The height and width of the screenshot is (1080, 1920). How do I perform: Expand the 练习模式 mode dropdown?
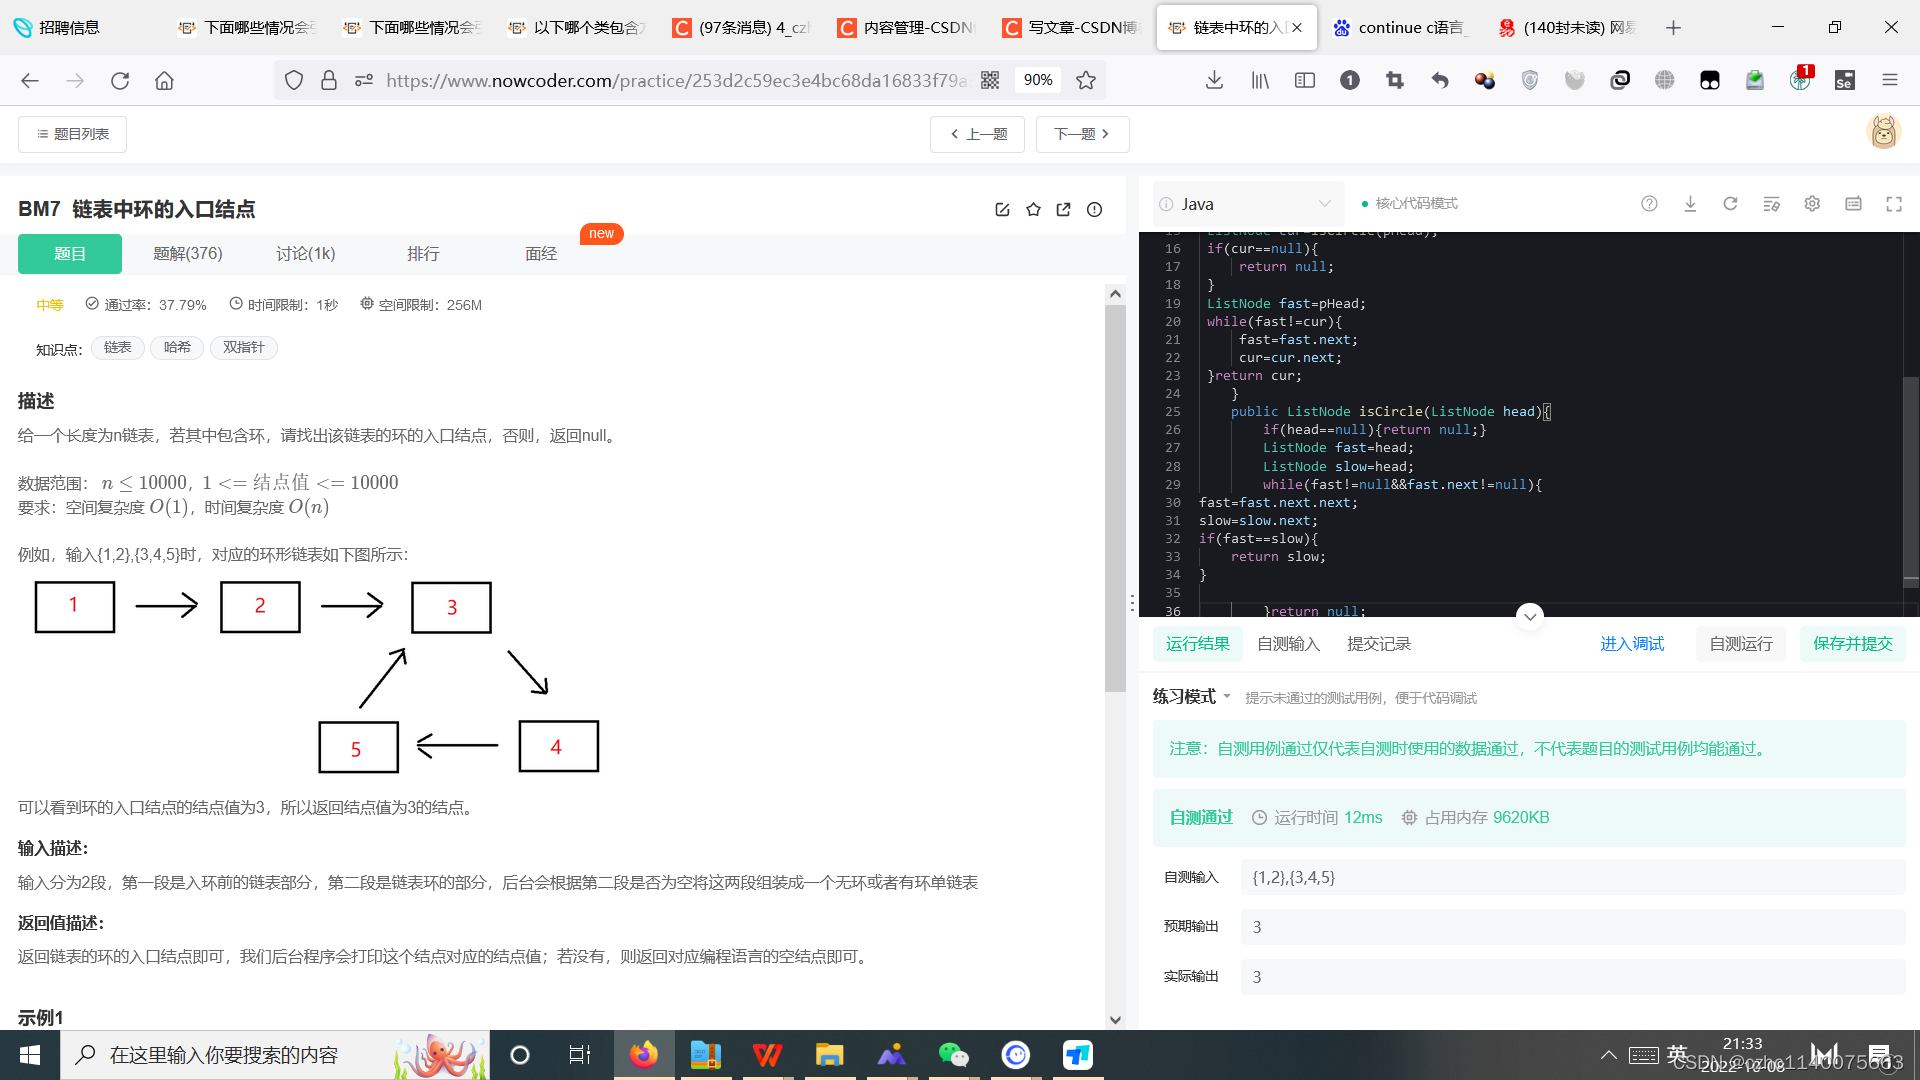(1191, 697)
